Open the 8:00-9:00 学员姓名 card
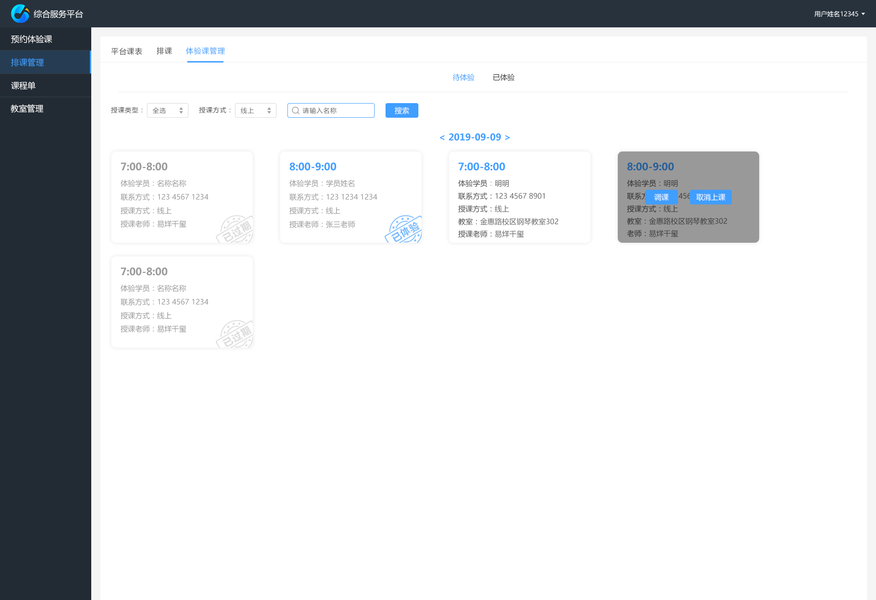The image size is (876, 600). pos(351,197)
